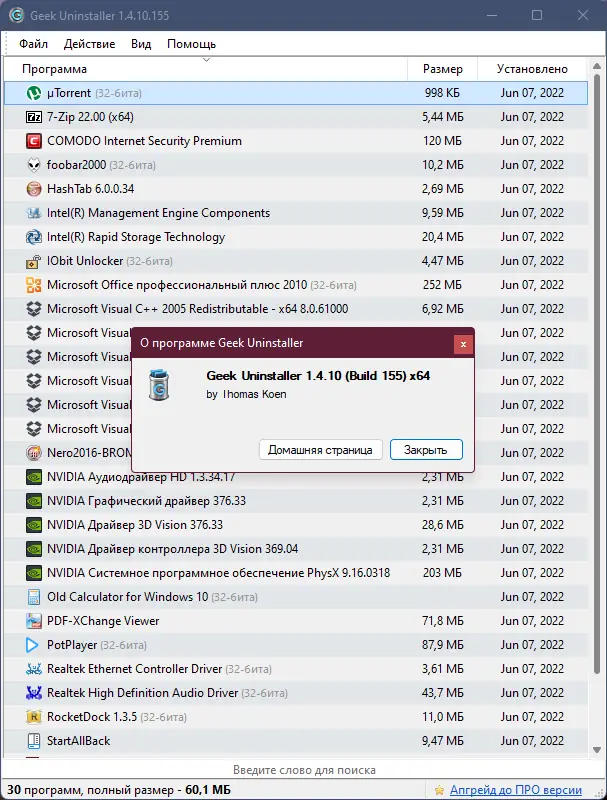Click the HashTab 6.0.0.34 icon
The width and height of the screenshot is (607, 800).
[34, 189]
